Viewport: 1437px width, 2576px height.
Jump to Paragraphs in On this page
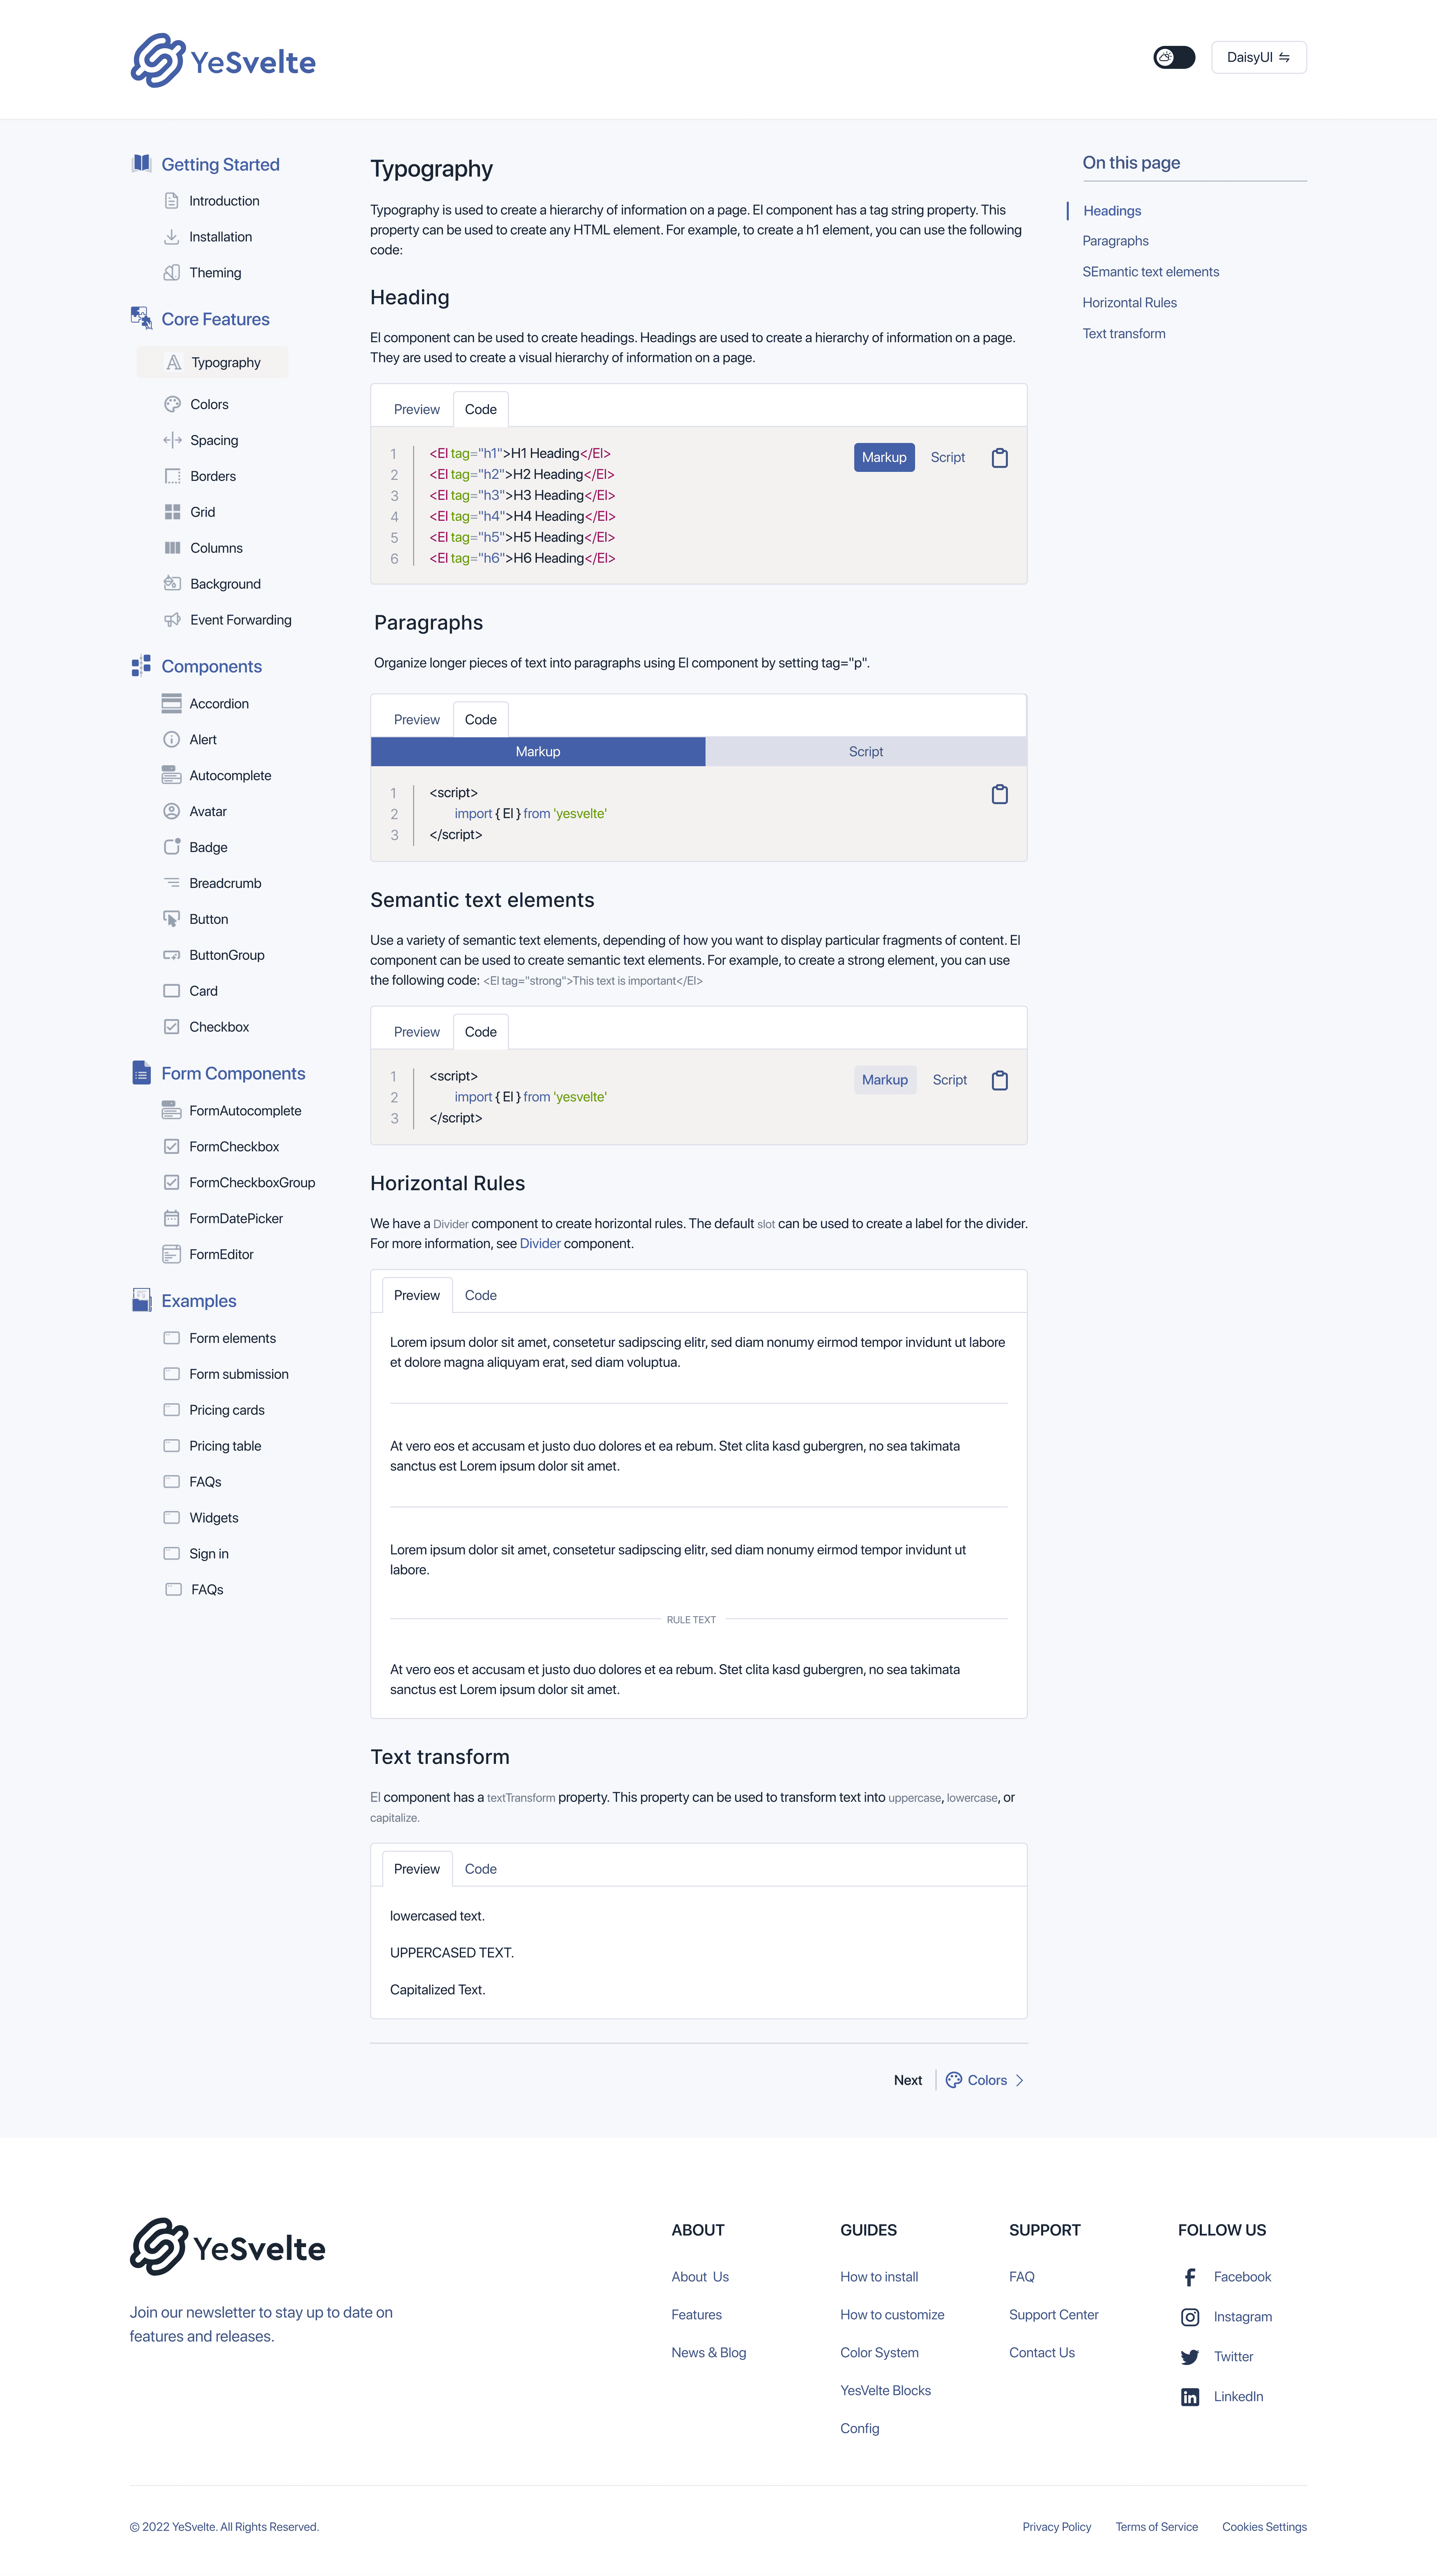pos(1115,241)
